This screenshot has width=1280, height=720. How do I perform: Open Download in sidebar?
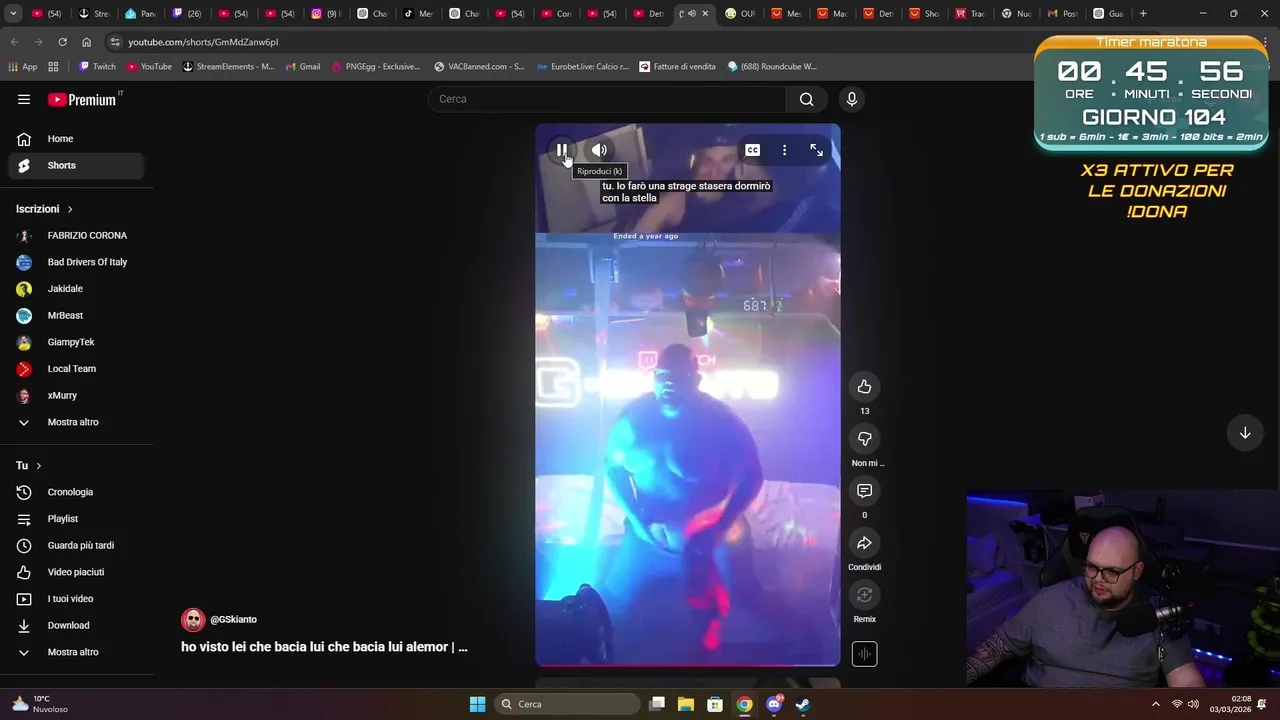[x=76, y=625]
